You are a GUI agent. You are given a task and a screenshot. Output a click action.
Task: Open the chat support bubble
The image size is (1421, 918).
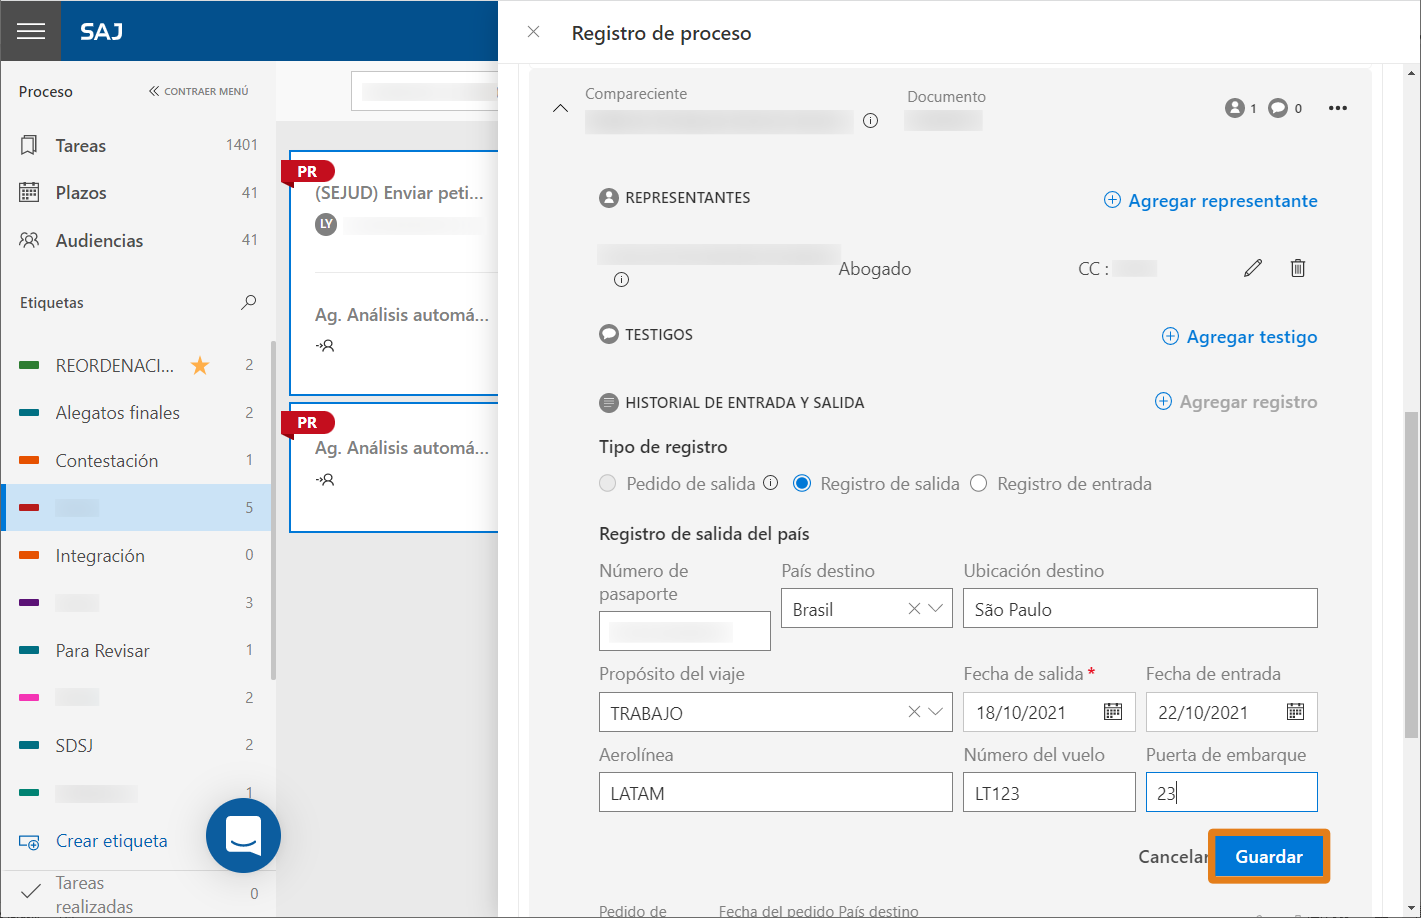pos(243,835)
